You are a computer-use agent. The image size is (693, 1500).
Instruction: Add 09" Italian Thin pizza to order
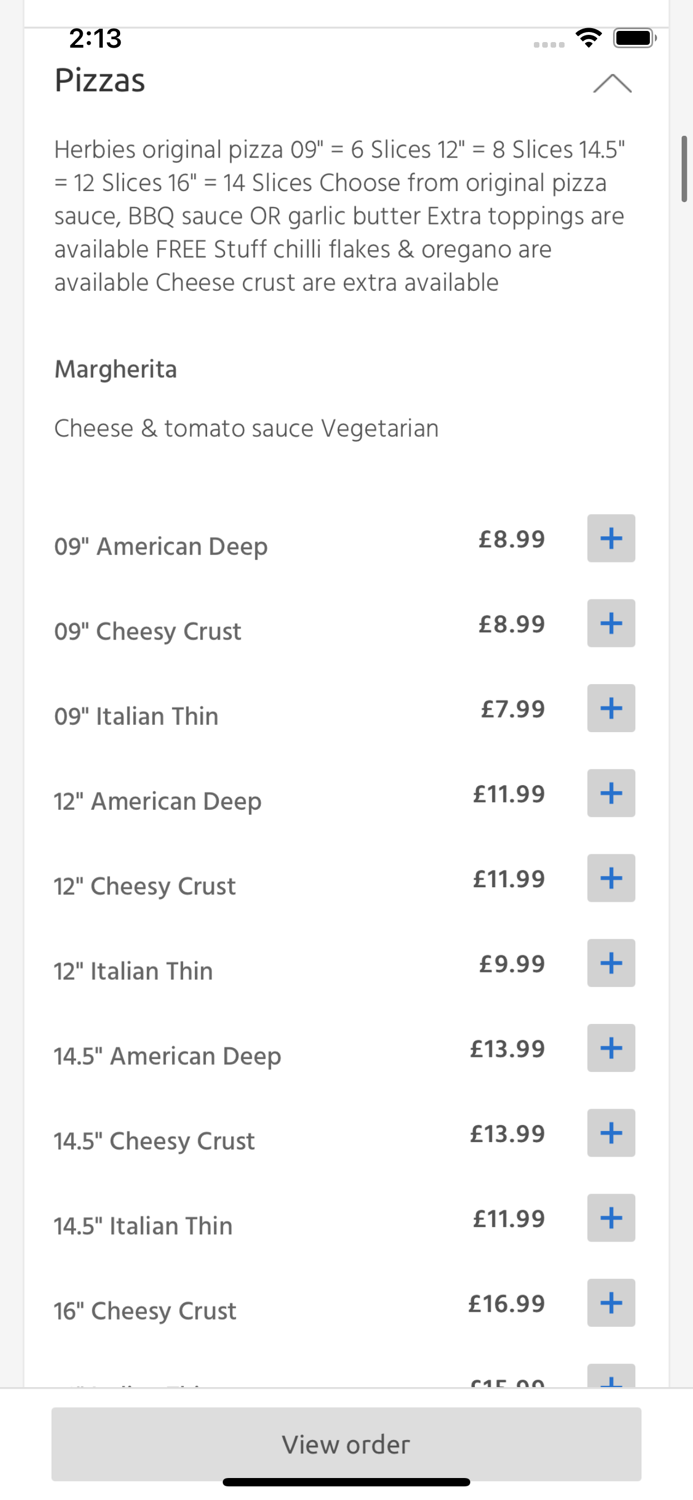[x=611, y=708]
